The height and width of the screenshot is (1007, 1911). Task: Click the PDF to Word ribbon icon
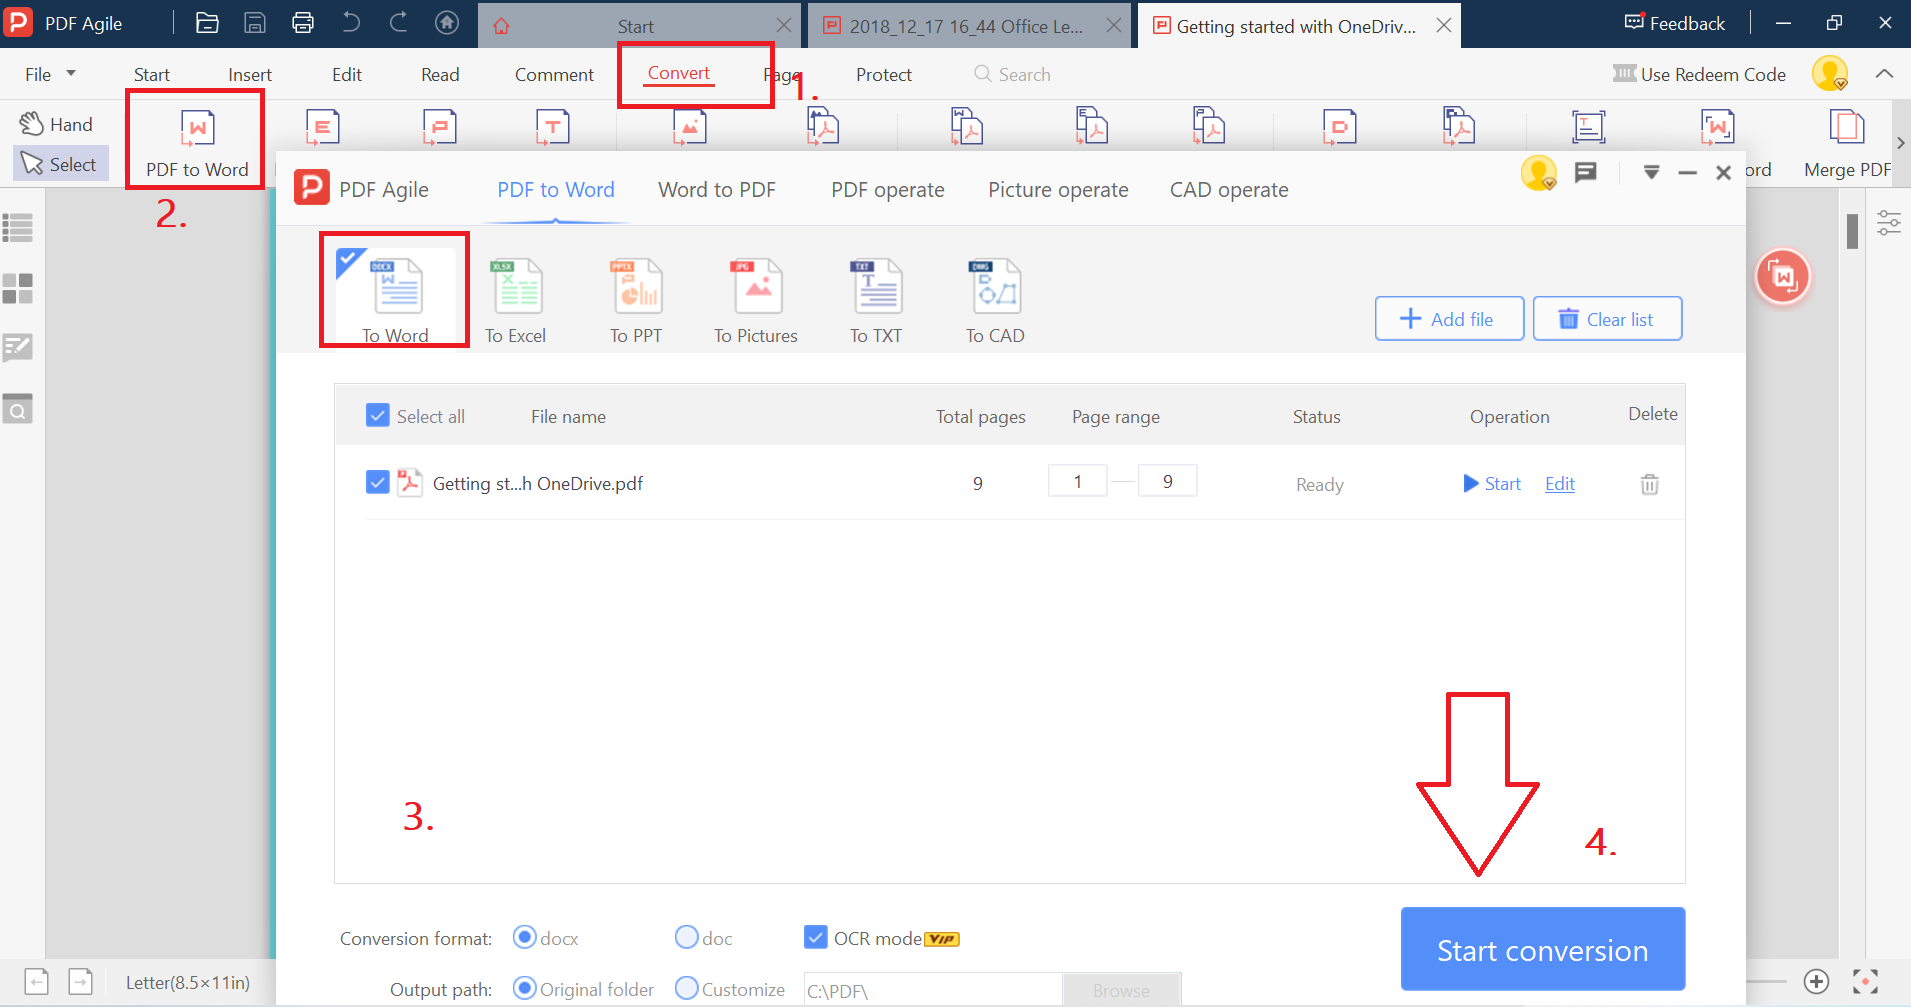click(197, 128)
